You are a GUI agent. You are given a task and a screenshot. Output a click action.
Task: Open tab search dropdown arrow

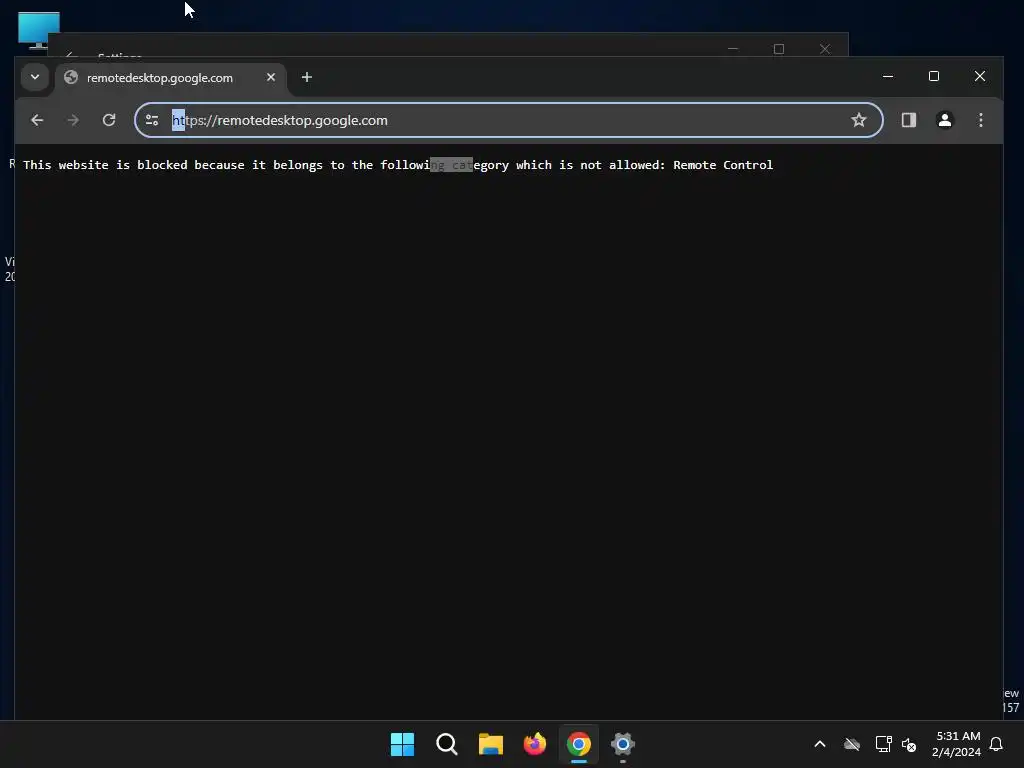pos(35,77)
